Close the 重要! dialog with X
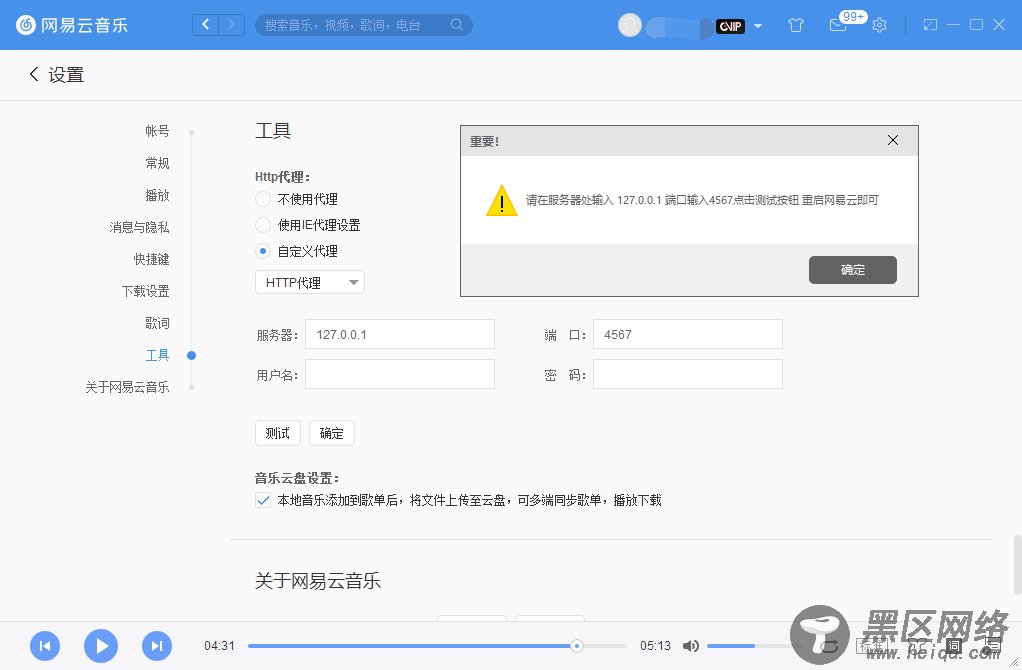 point(893,140)
